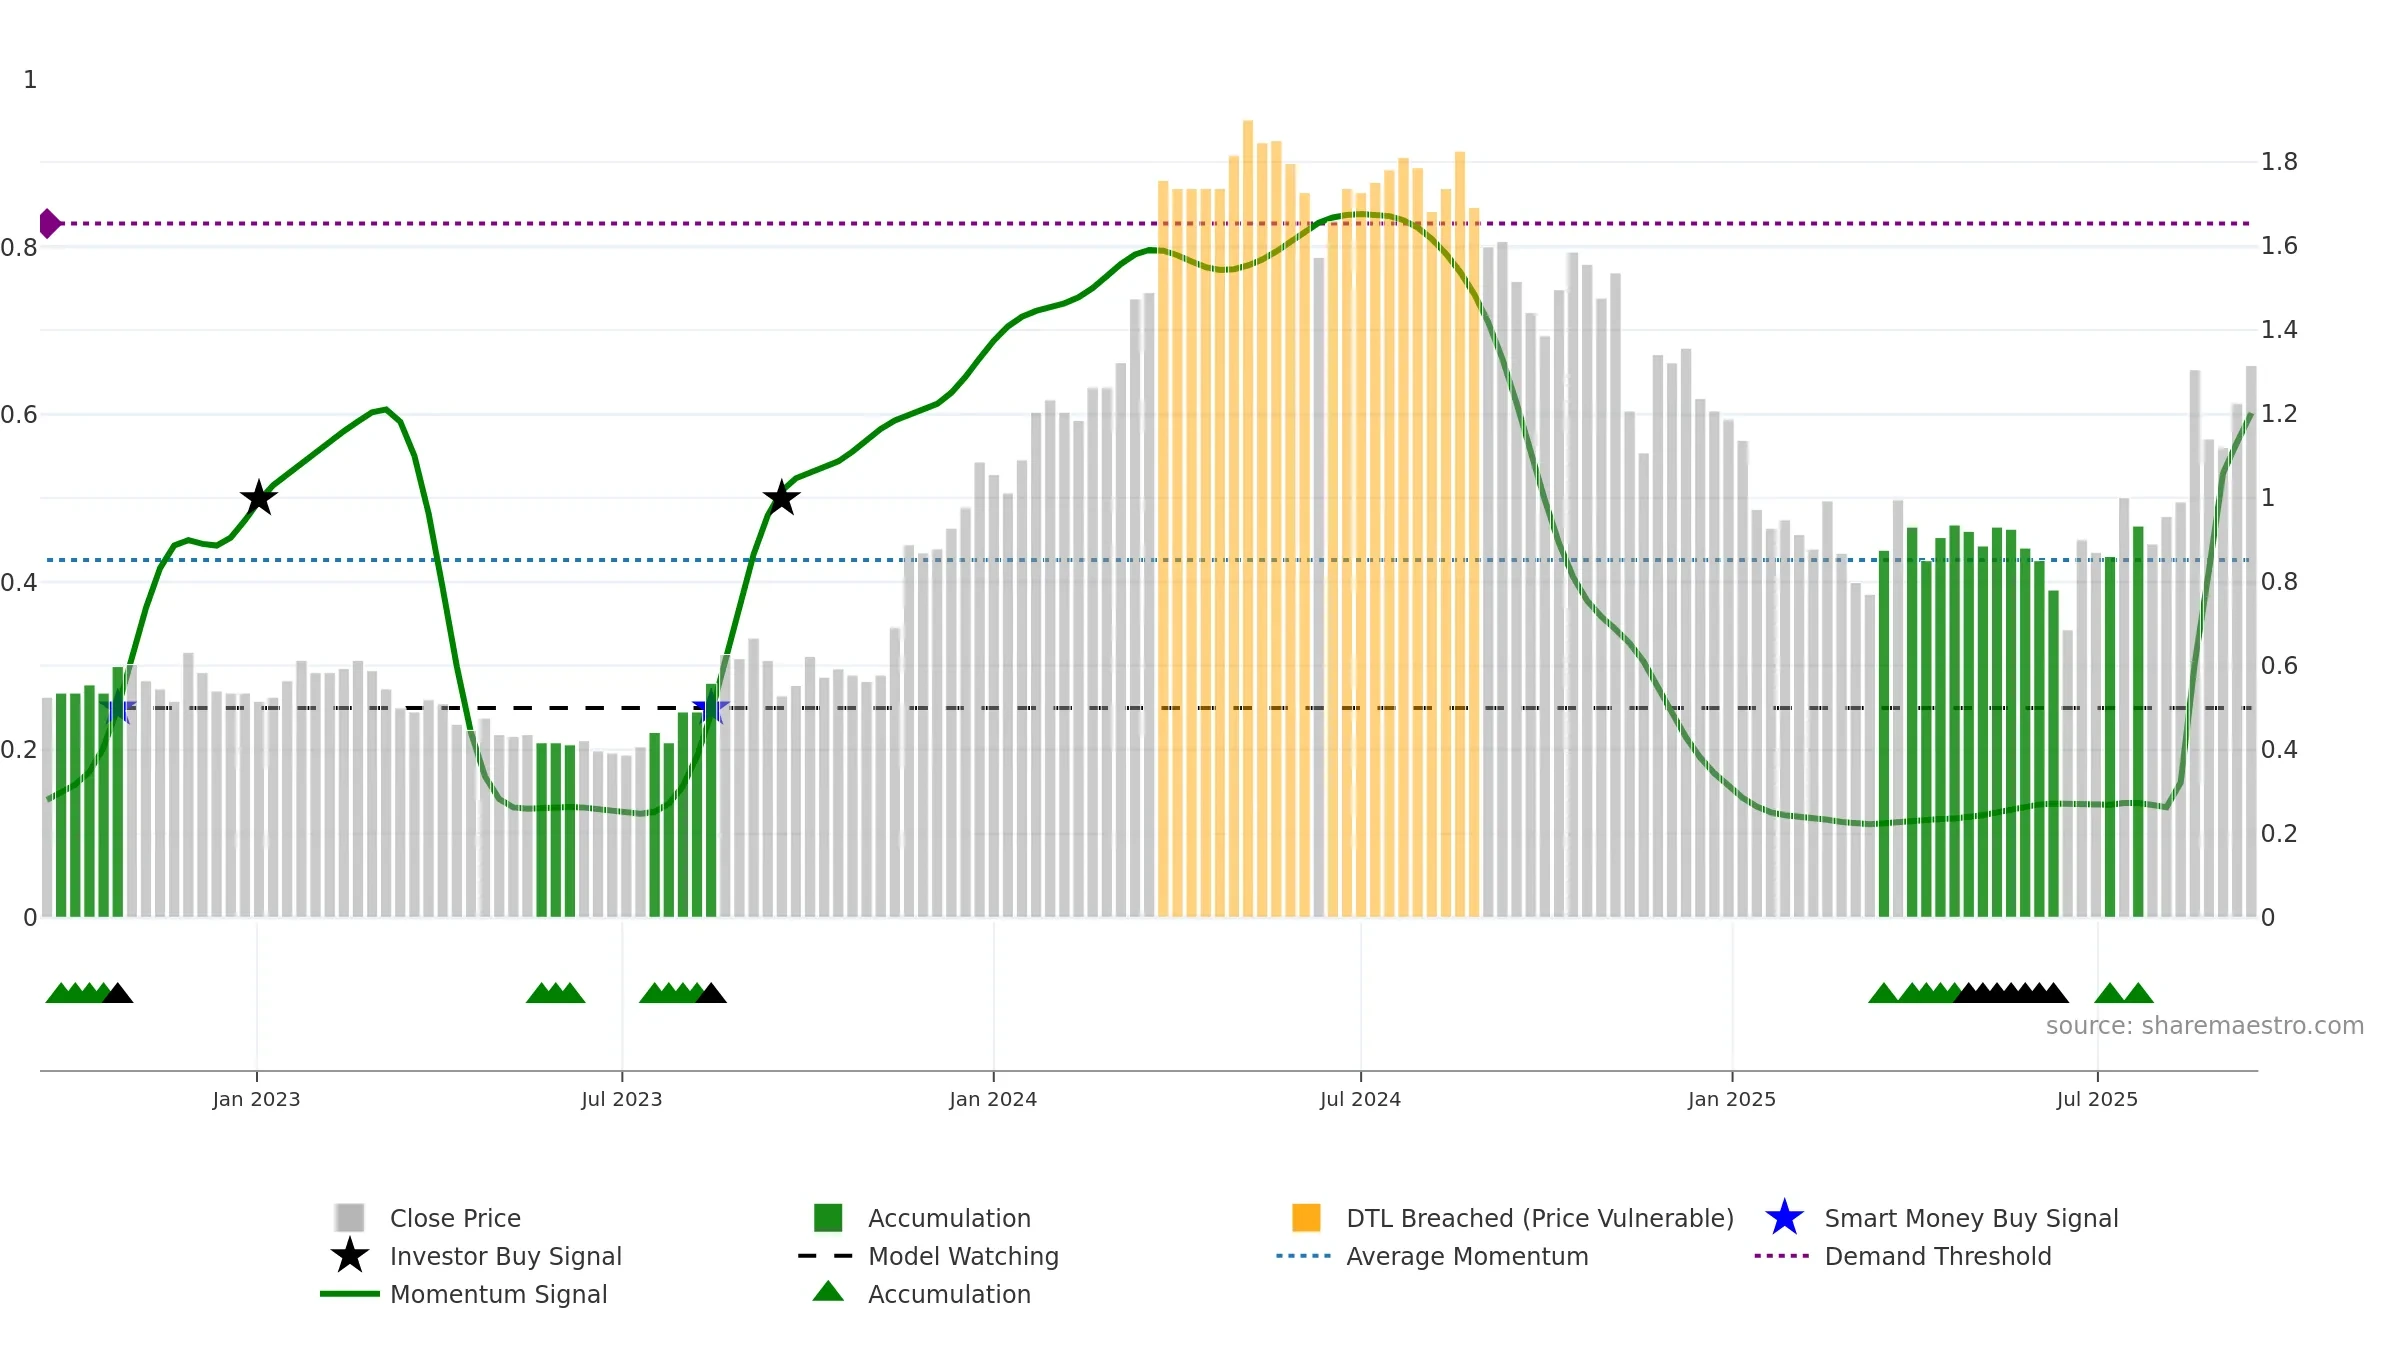The height and width of the screenshot is (1350, 2400).
Task: Click the Jul 2024 axis label
Action: [1360, 1099]
